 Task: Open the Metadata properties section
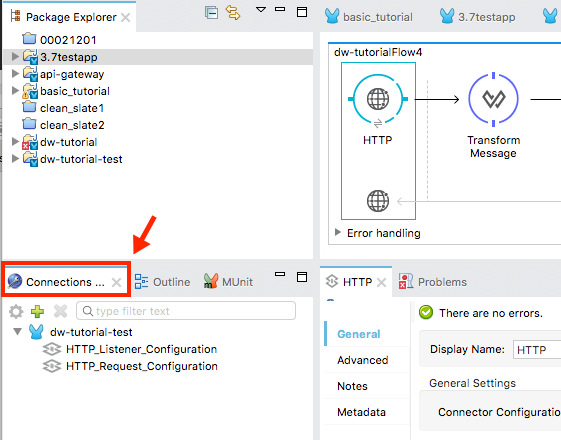(x=361, y=412)
